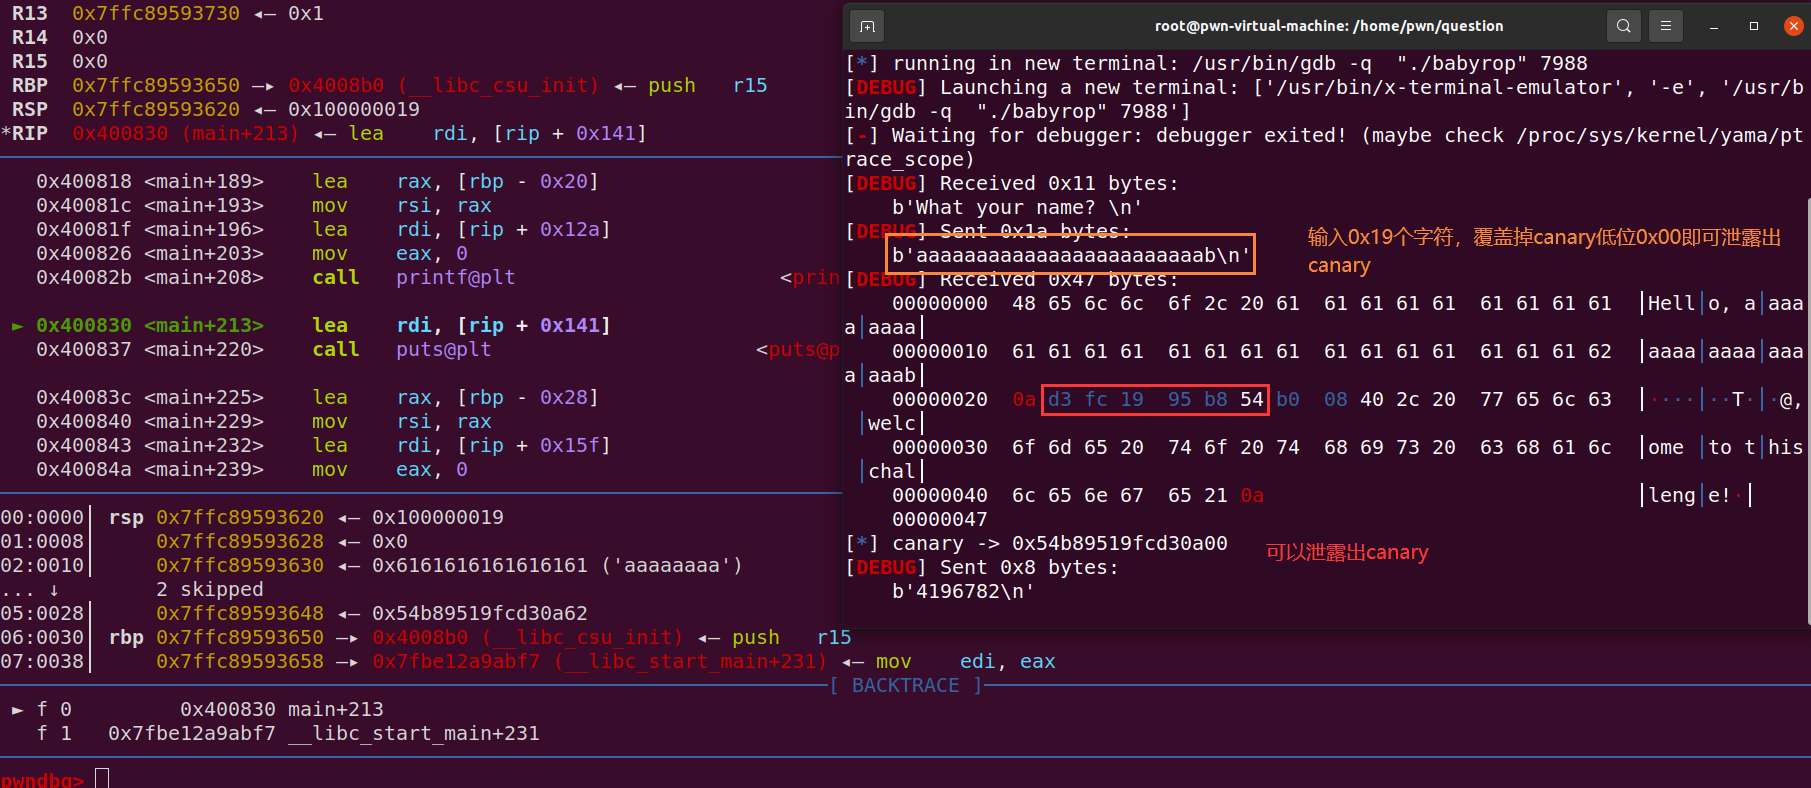The width and height of the screenshot is (1811, 788).
Task: Click the RIP value 0x400830 (main+213)
Action: pos(185,134)
